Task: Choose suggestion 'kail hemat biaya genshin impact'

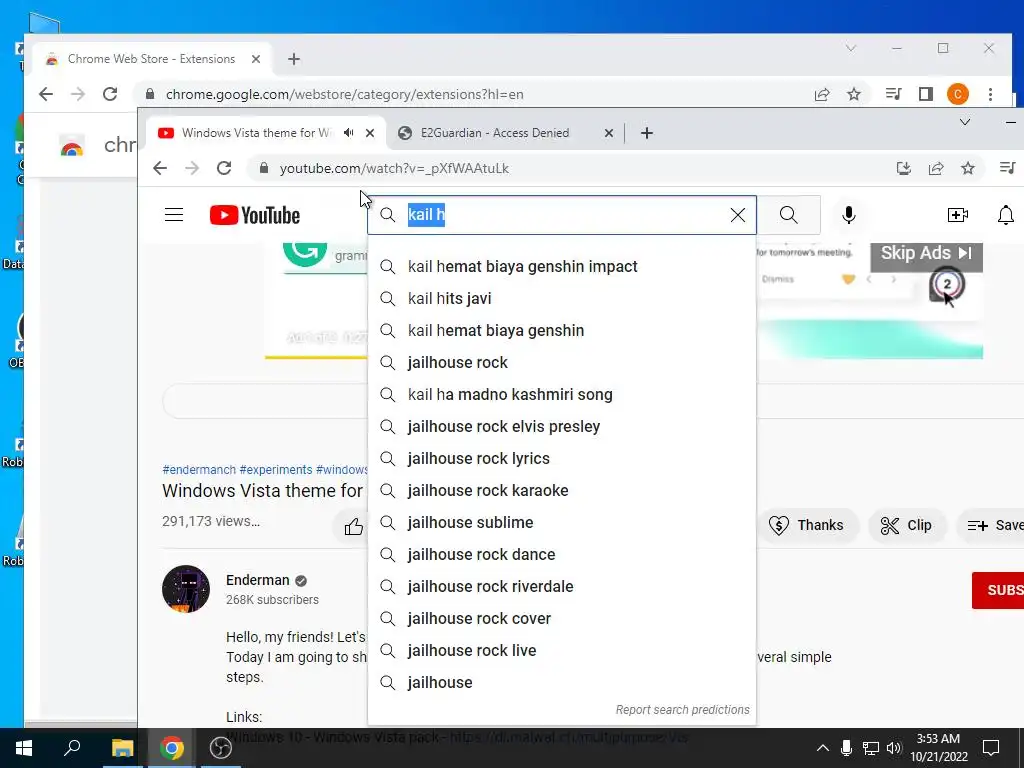Action: pos(562,266)
